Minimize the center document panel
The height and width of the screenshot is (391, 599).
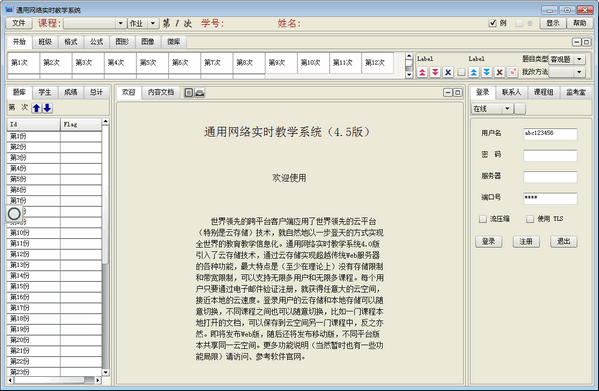click(448, 92)
